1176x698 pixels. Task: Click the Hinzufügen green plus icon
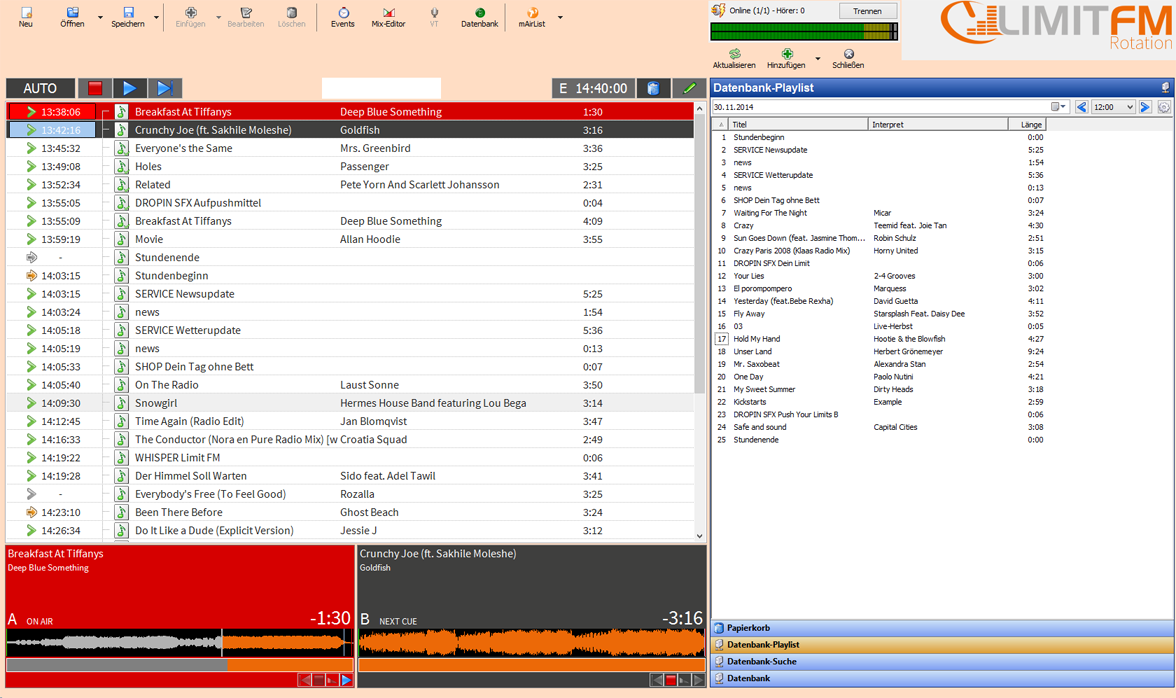tap(786, 56)
